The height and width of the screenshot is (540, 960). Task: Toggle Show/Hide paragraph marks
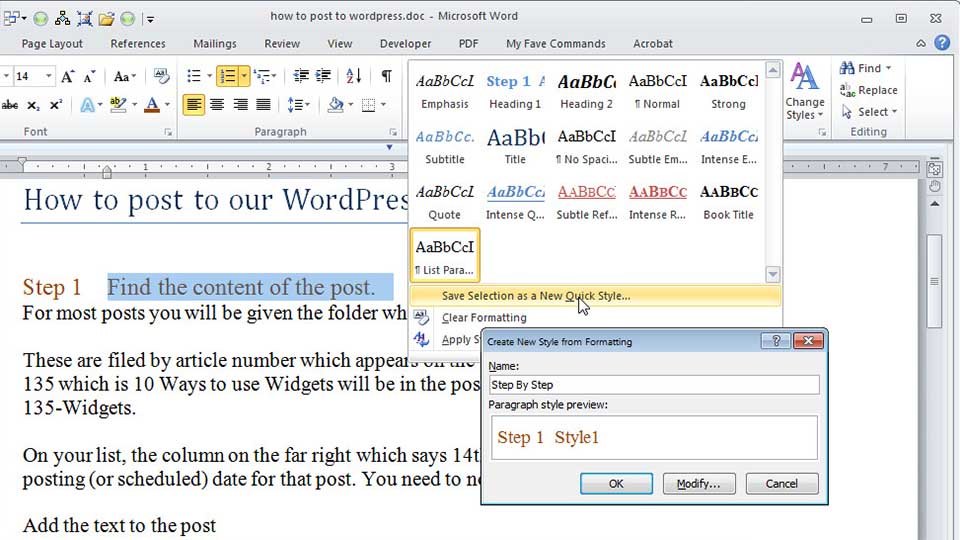coord(386,77)
